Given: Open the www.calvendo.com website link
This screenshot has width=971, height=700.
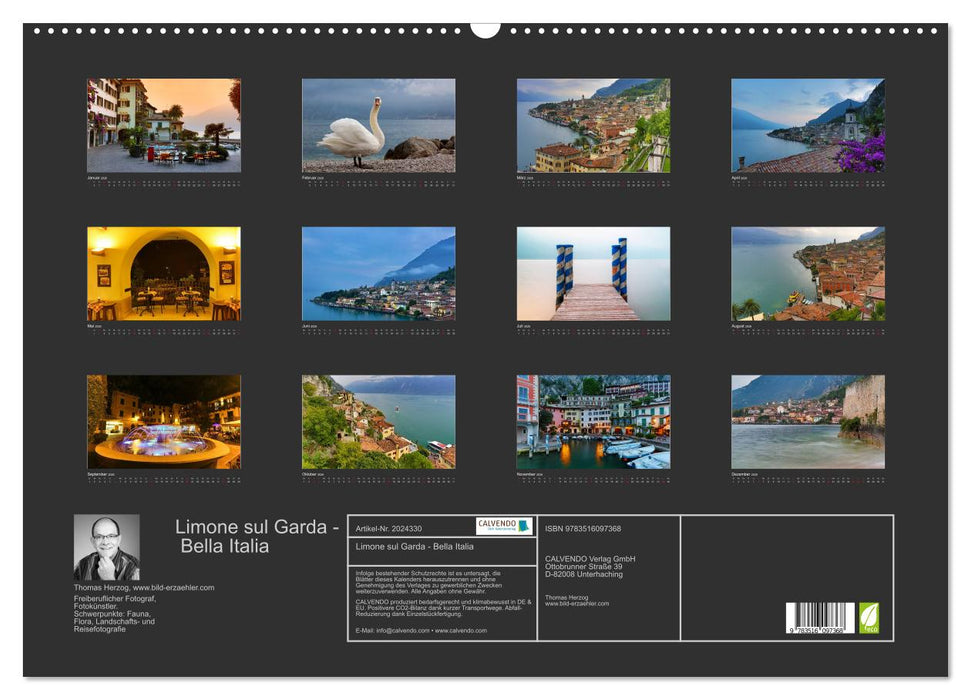Looking at the screenshot, I should click(459, 630).
